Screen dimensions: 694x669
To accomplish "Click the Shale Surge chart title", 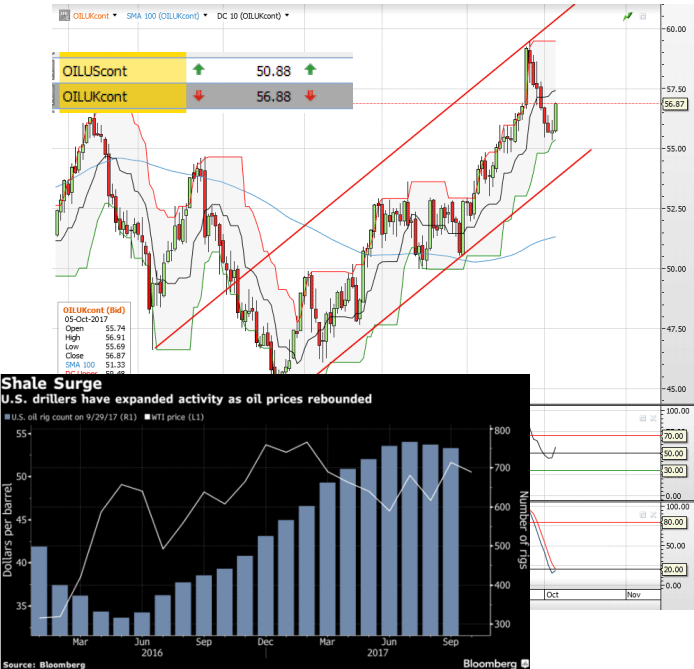I will pos(51,383).
